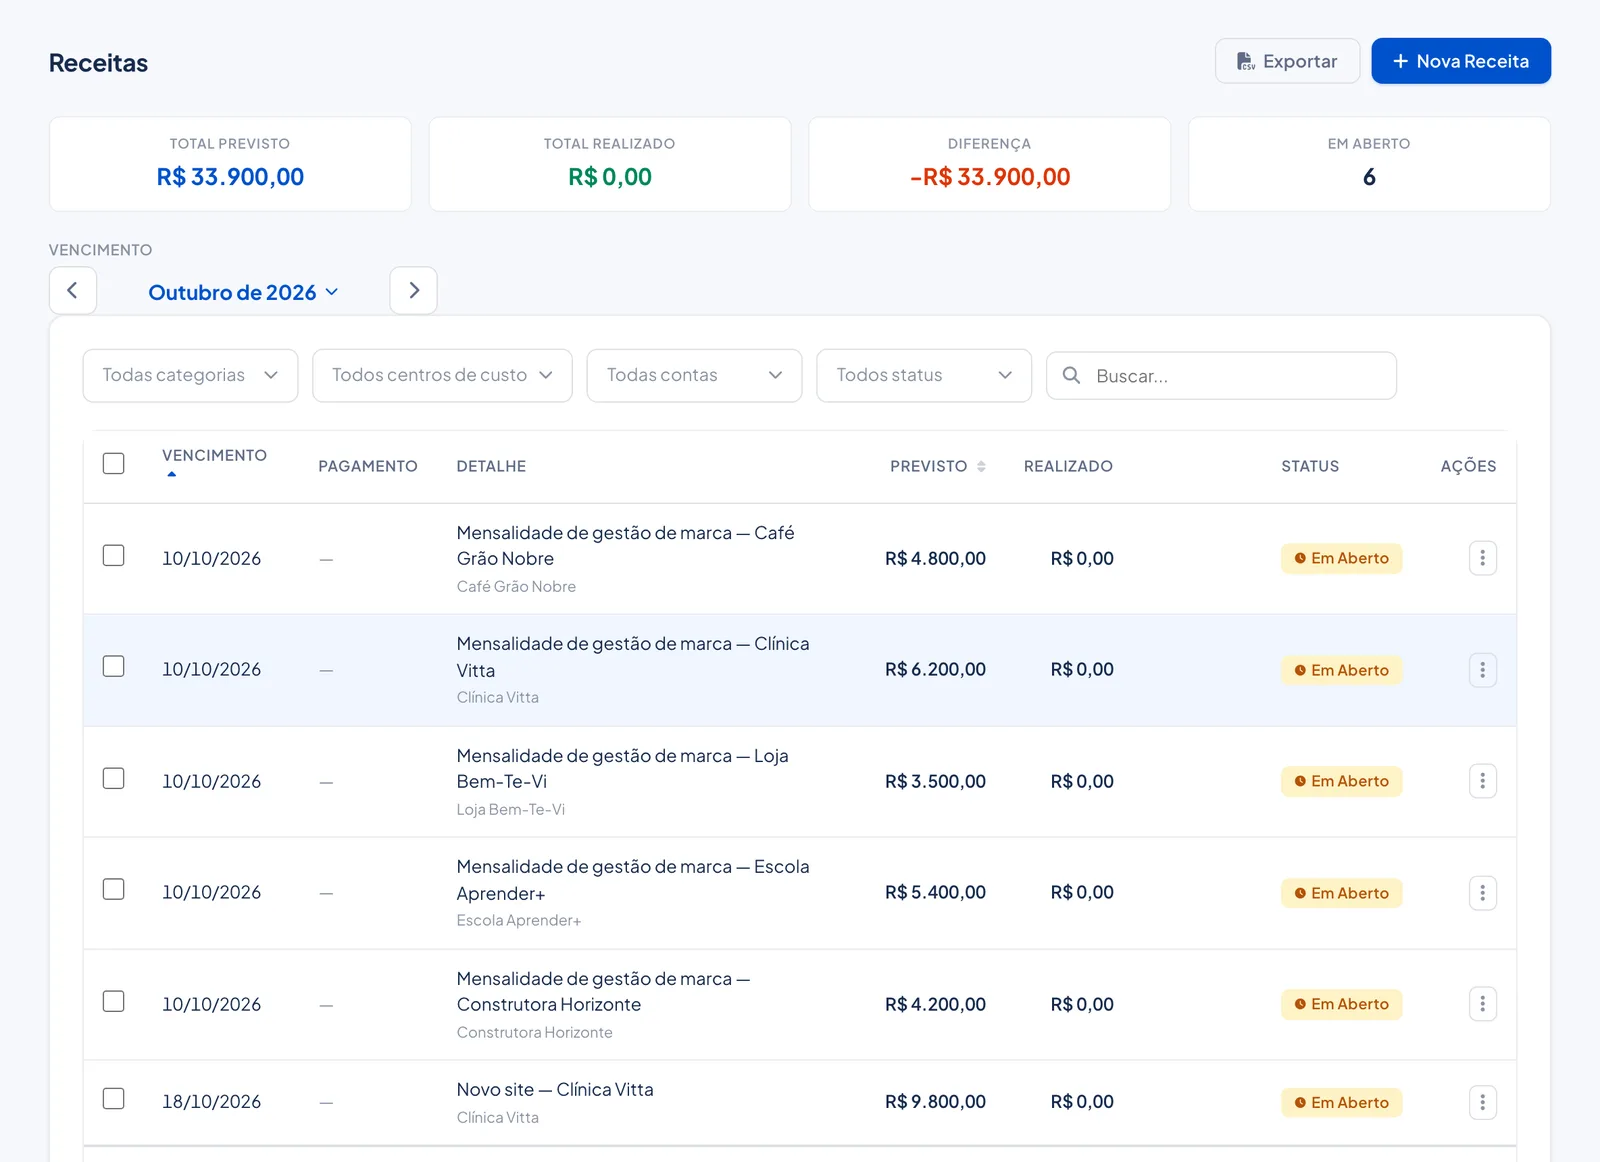
Task: Click the 18/10/2026 due date
Action: (211, 1102)
